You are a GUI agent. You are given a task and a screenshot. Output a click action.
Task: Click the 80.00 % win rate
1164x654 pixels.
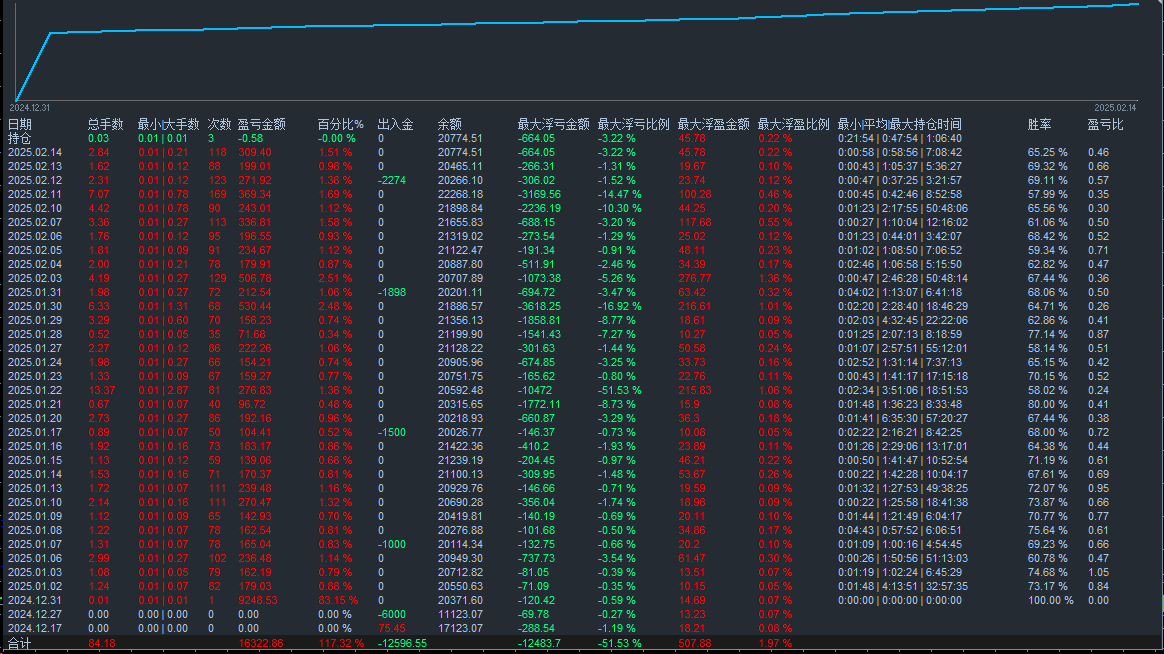click(1047, 405)
